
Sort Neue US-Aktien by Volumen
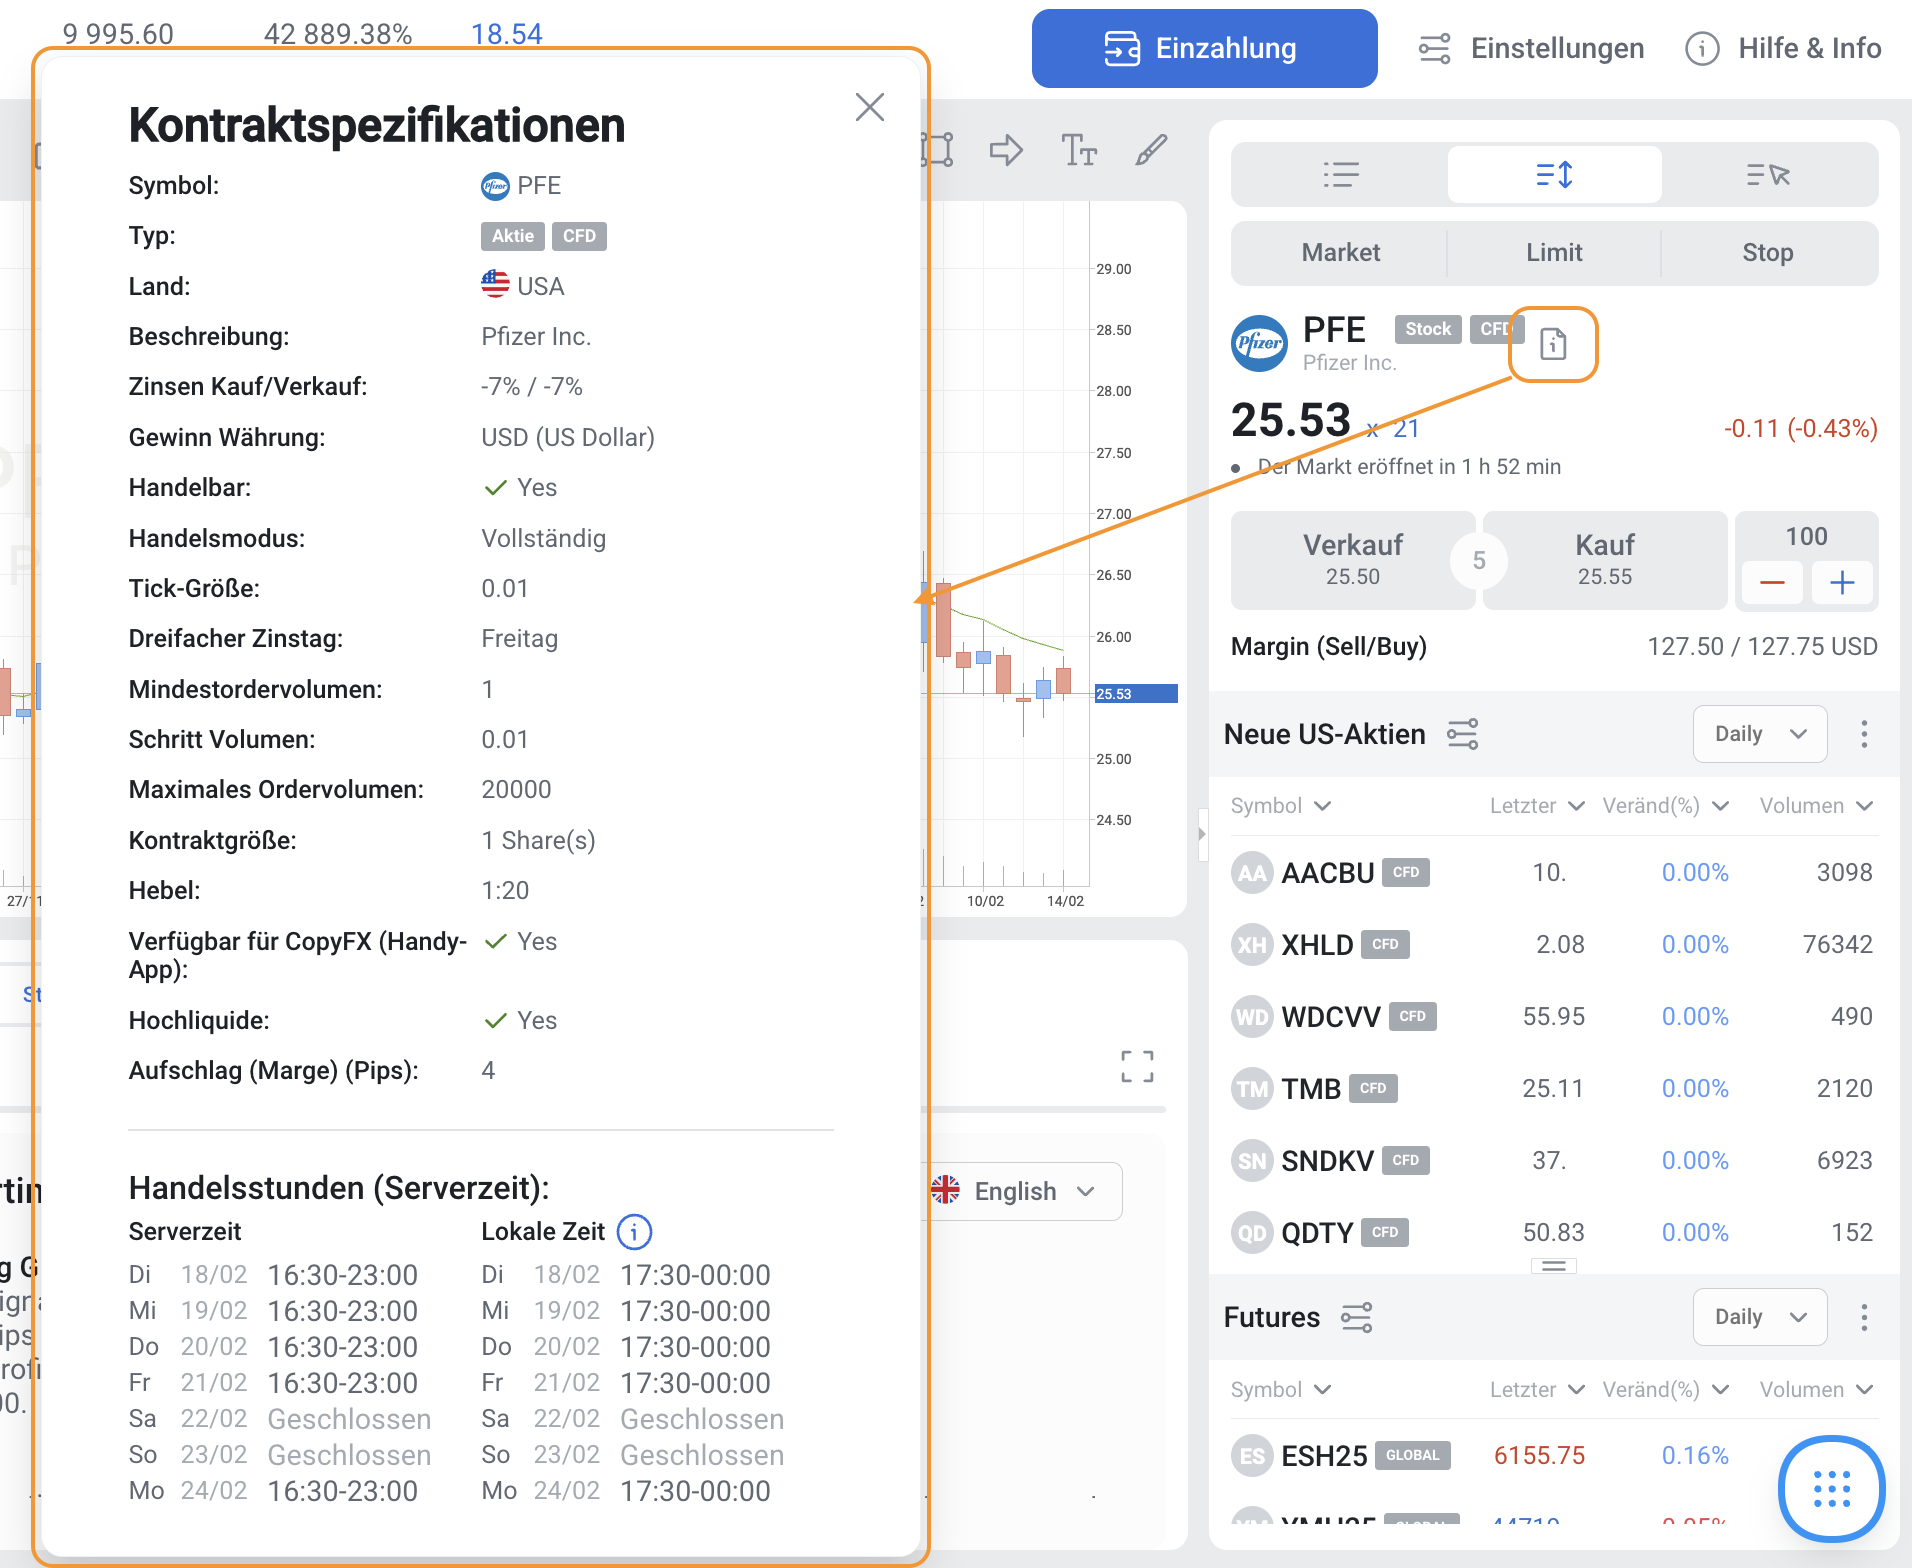[x=1816, y=806]
